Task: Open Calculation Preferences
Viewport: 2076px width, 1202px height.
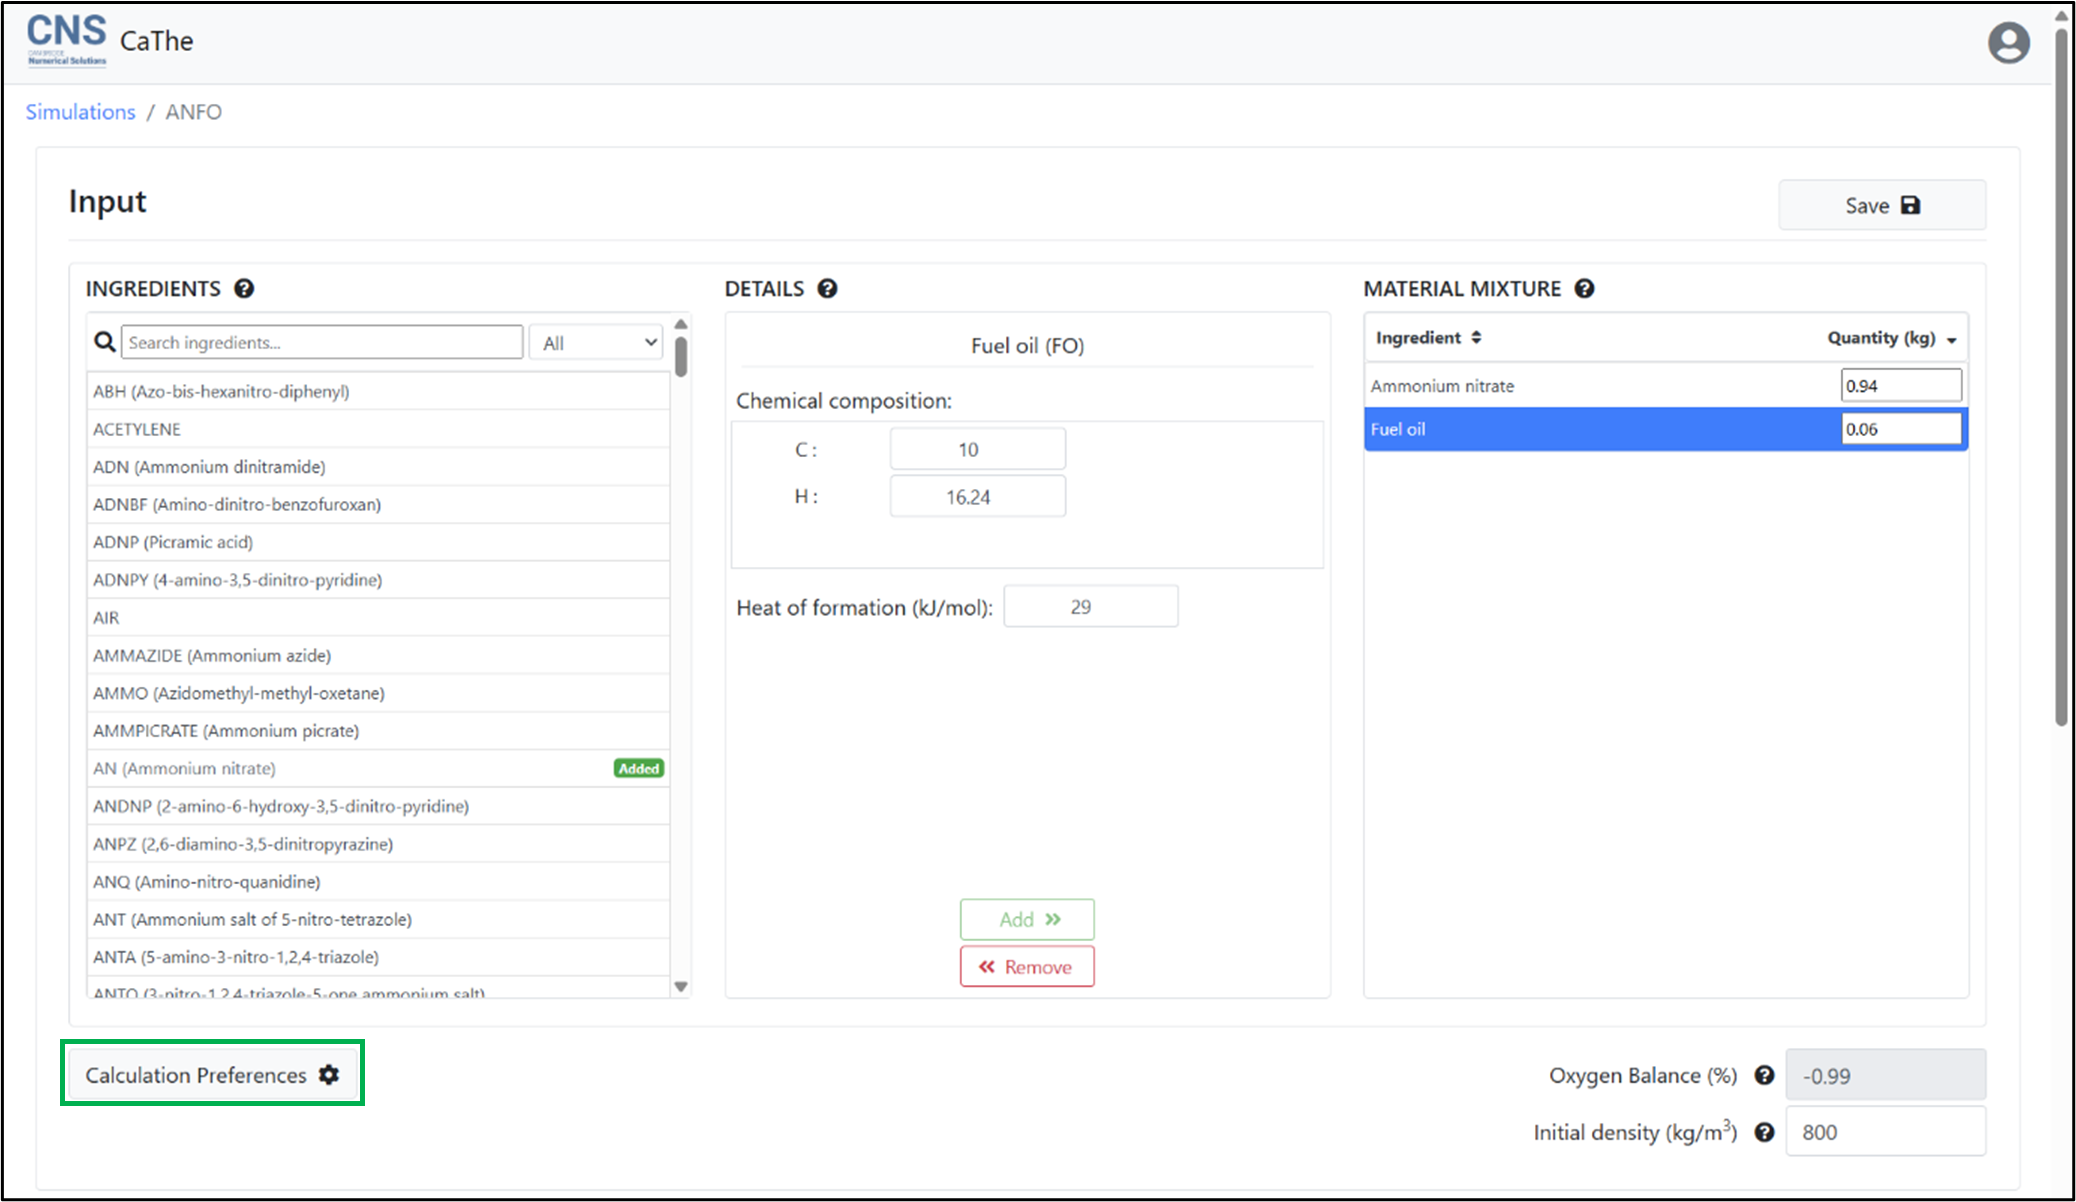Action: (x=212, y=1074)
